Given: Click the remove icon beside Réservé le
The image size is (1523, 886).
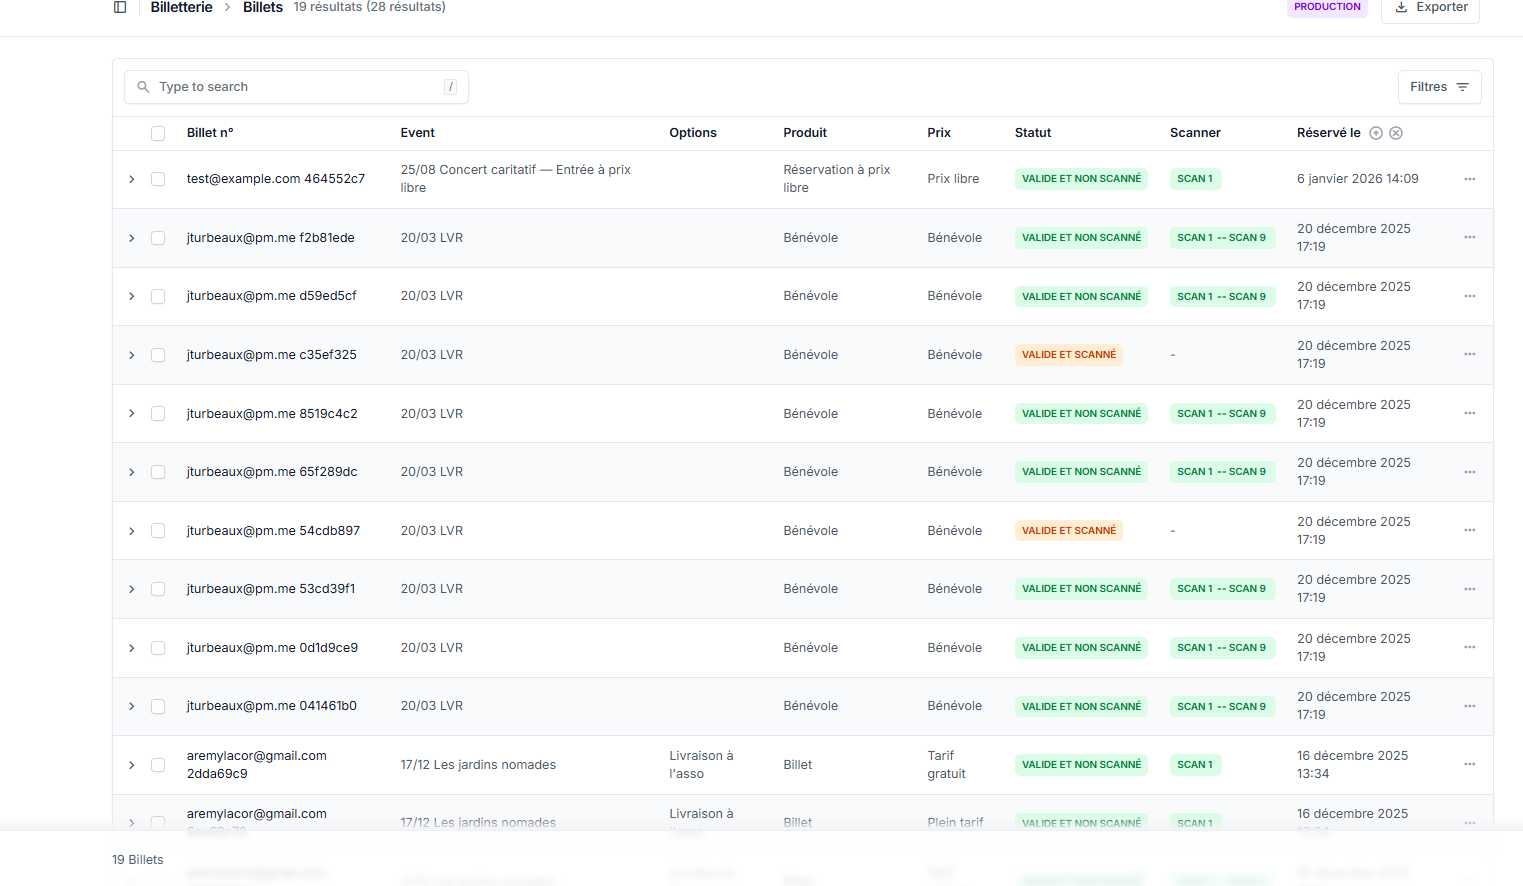Looking at the screenshot, I should [x=1396, y=133].
